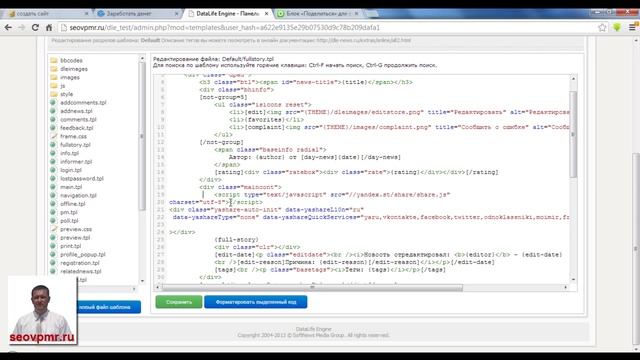
Task: Click the editor horizontal scroll-right arrow
Action: click(565, 287)
